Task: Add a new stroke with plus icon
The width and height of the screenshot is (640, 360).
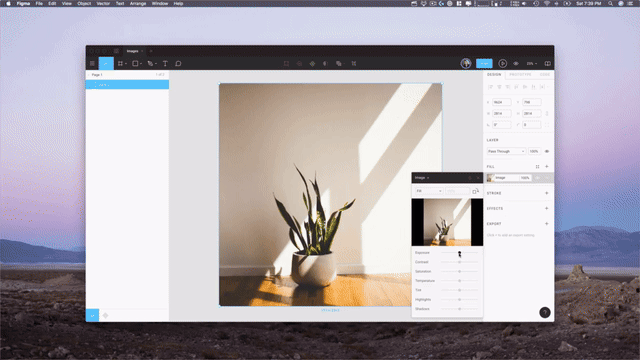Action: (x=547, y=193)
